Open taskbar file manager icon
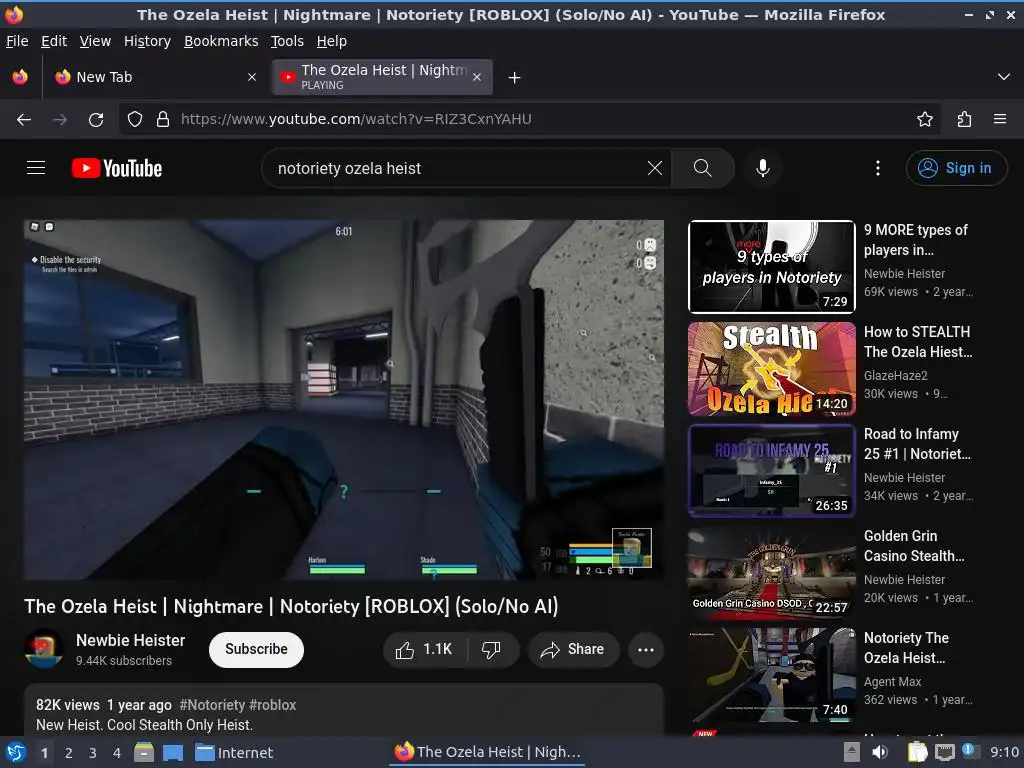The width and height of the screenshot is (1024, 768). (x=144, y=752)
